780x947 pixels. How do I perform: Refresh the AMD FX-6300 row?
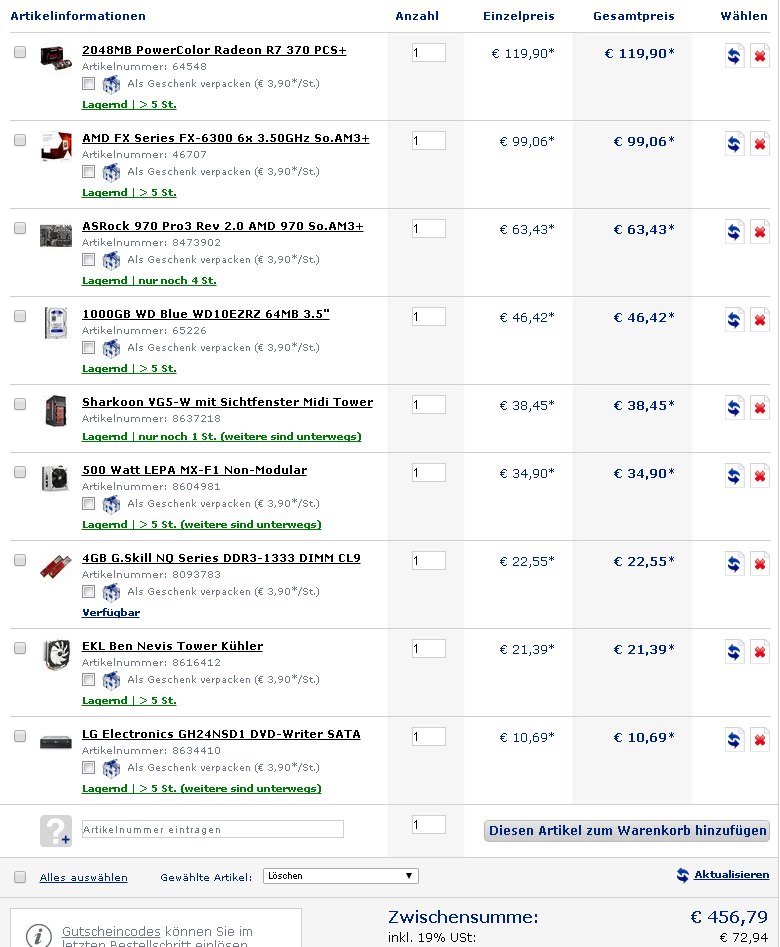click(734, 144)
